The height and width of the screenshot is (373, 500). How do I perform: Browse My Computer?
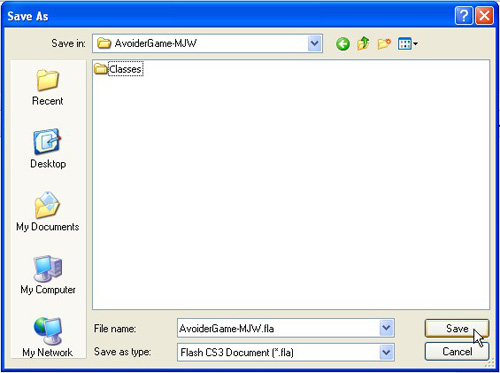48,275
